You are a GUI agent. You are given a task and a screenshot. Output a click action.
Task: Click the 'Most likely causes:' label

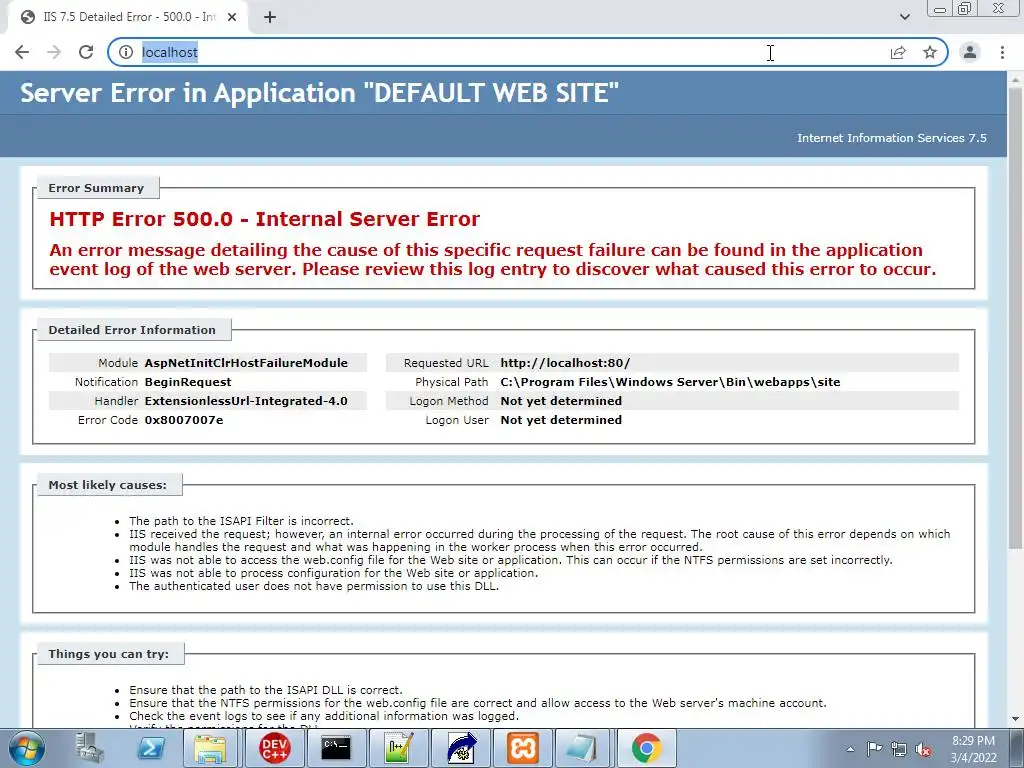[108, 485]
